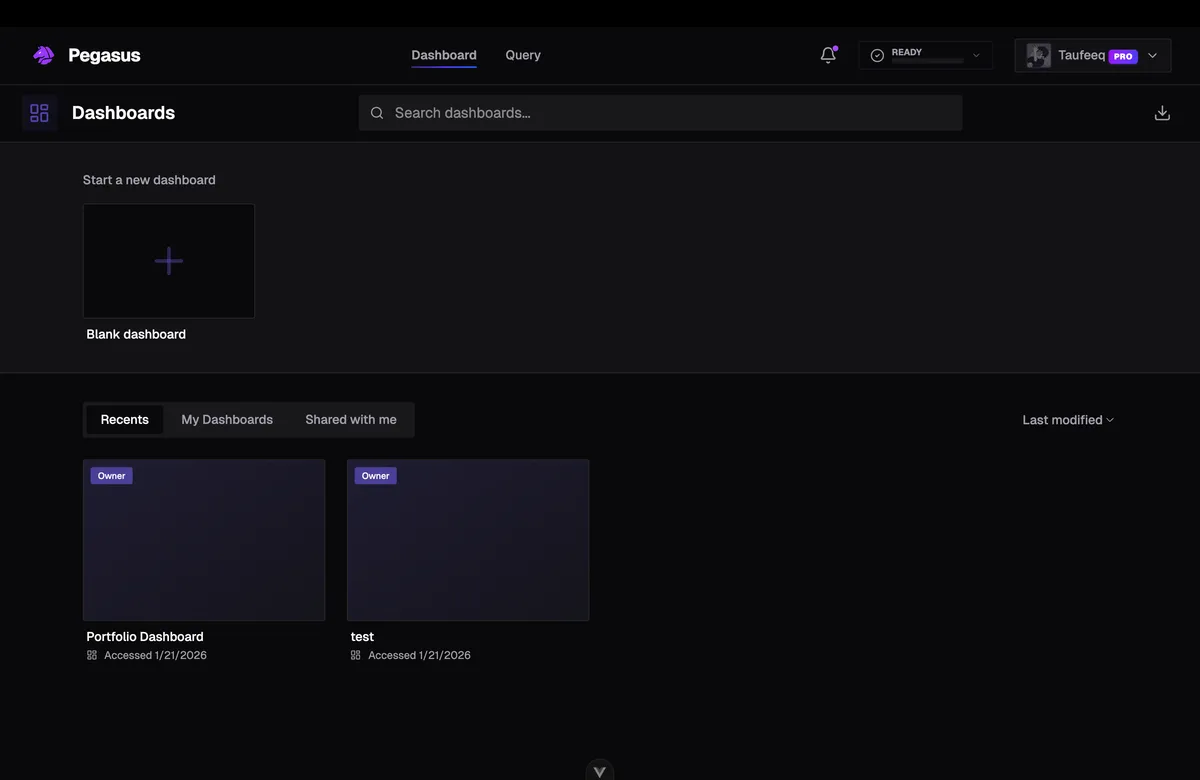
Task: Switch to the Query tab
Action: click(x=523, y=55)
